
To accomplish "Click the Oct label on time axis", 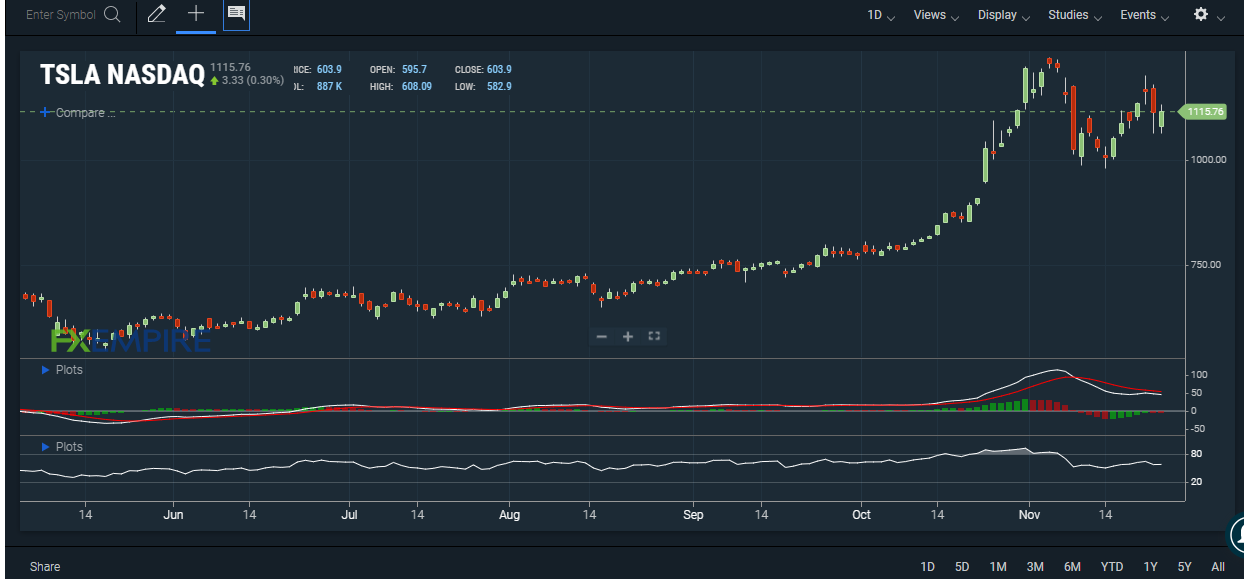I will click(x=861, y=515).
